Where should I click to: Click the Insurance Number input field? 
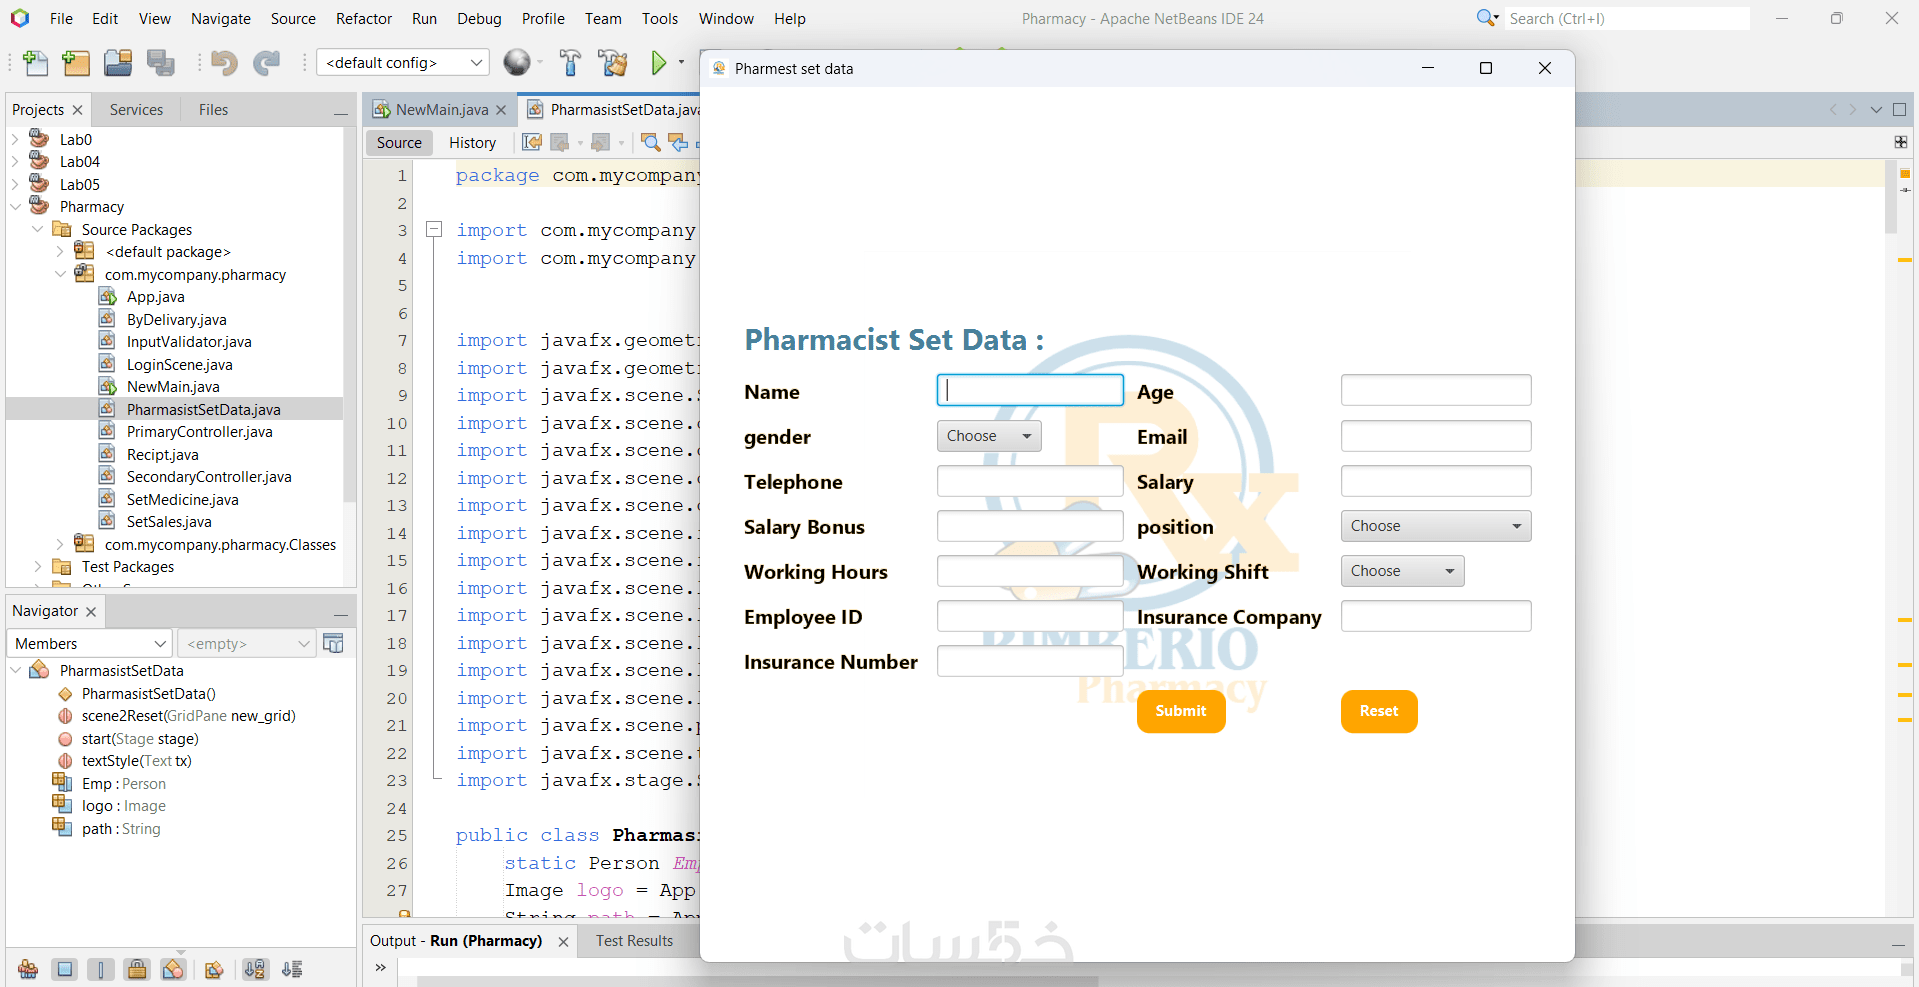point(1030,661)
